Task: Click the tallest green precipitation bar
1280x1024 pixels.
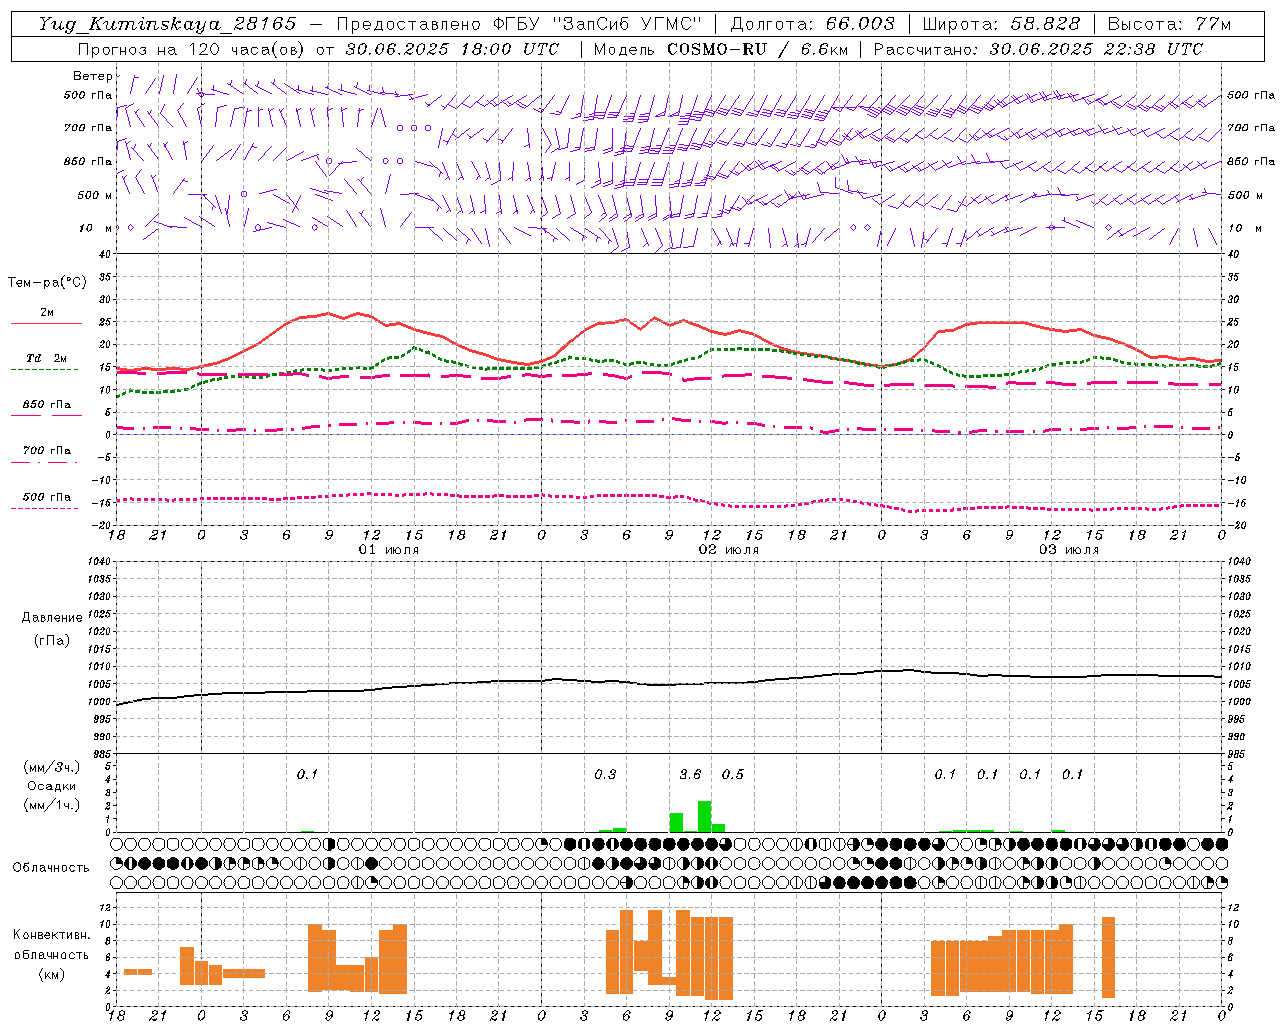Action: pos(705,816)
